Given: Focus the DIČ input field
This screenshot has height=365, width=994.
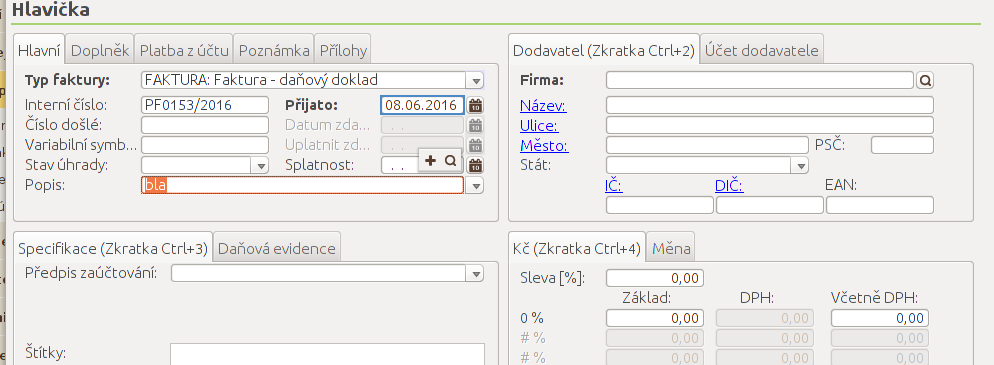Looking at the screenshot, I should pos(770,205).
